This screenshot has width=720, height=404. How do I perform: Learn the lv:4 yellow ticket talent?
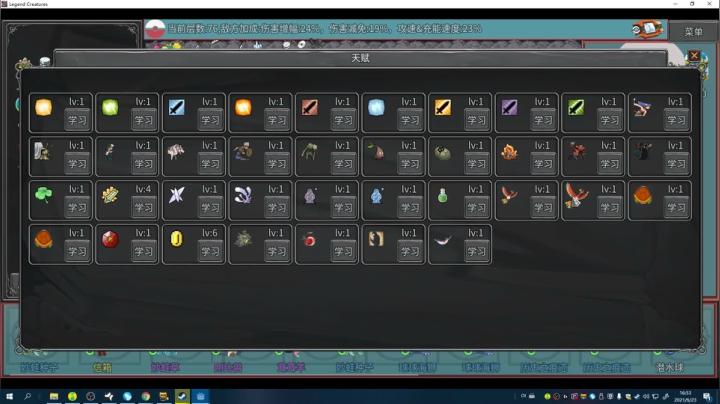coord(144,208)
